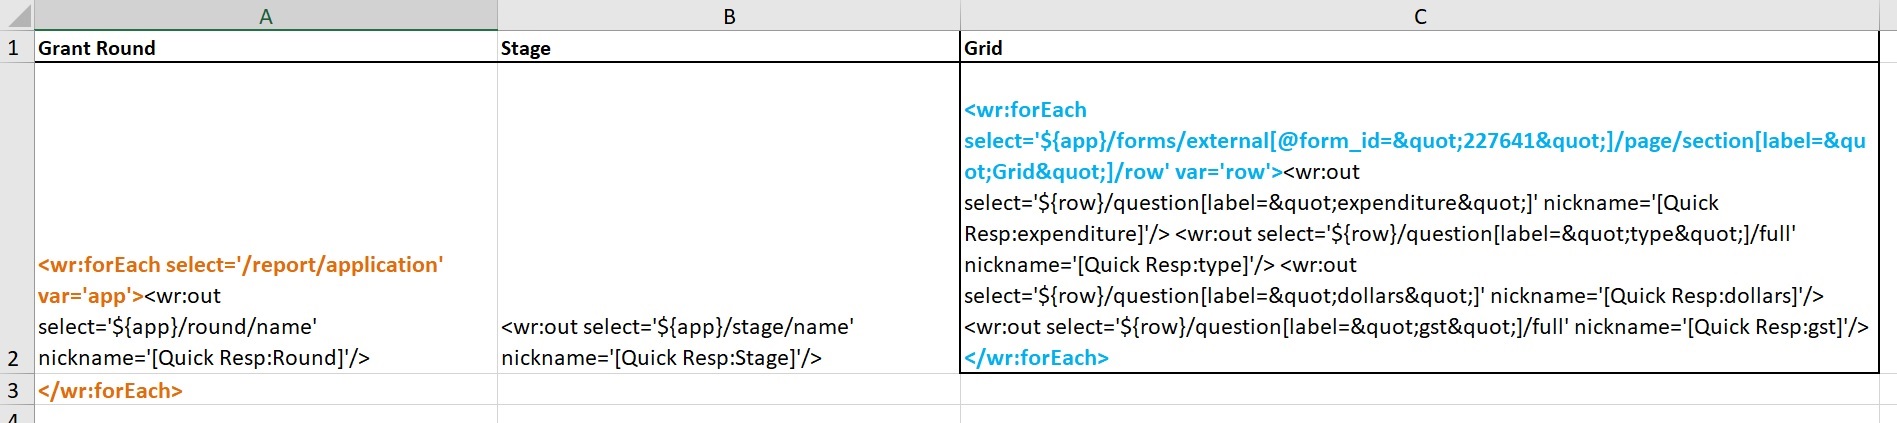
Task: Click the Select All corner triangle
Action: (x=18, y=16)
